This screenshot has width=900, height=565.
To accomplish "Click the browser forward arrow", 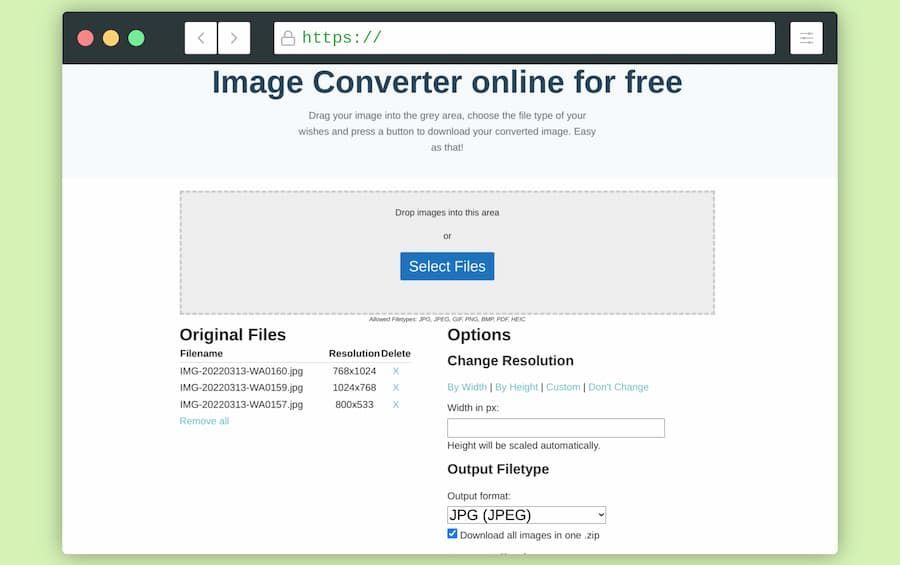I will [234, 38].
